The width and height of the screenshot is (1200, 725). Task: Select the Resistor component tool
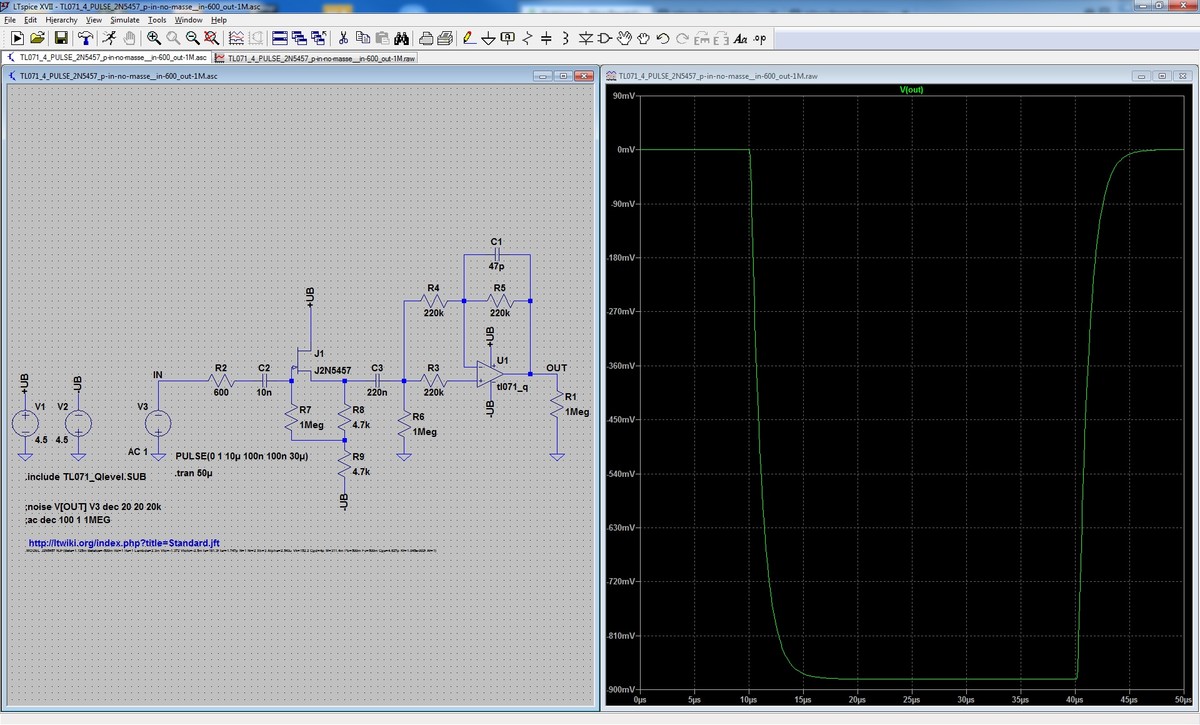click(527, 38)
